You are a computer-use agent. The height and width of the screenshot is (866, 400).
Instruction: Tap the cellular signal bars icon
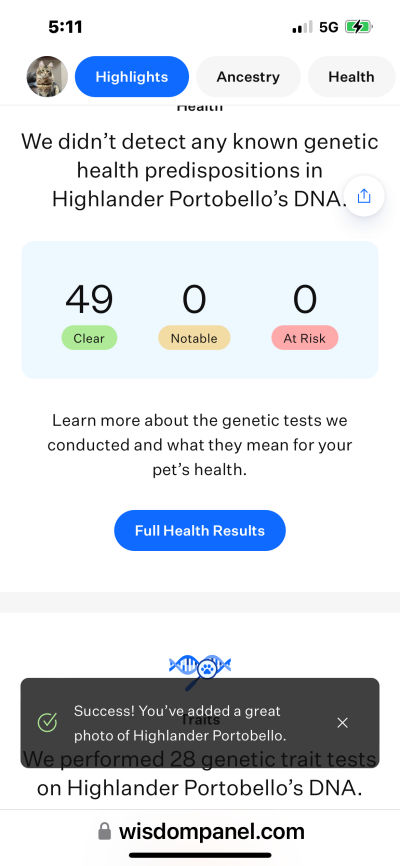(x=302, y=27)
